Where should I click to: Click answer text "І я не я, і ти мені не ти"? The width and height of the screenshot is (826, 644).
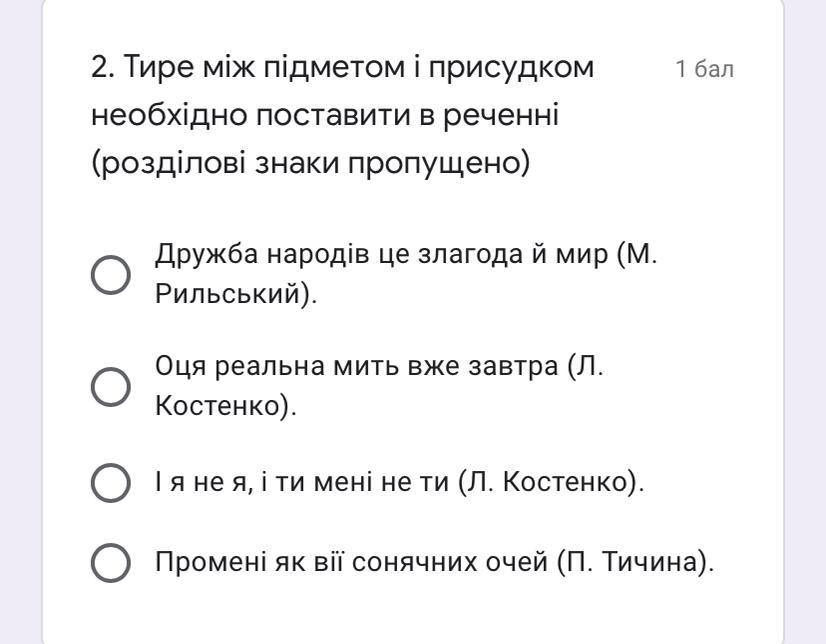pyautogui.click(x=302, y=482)
